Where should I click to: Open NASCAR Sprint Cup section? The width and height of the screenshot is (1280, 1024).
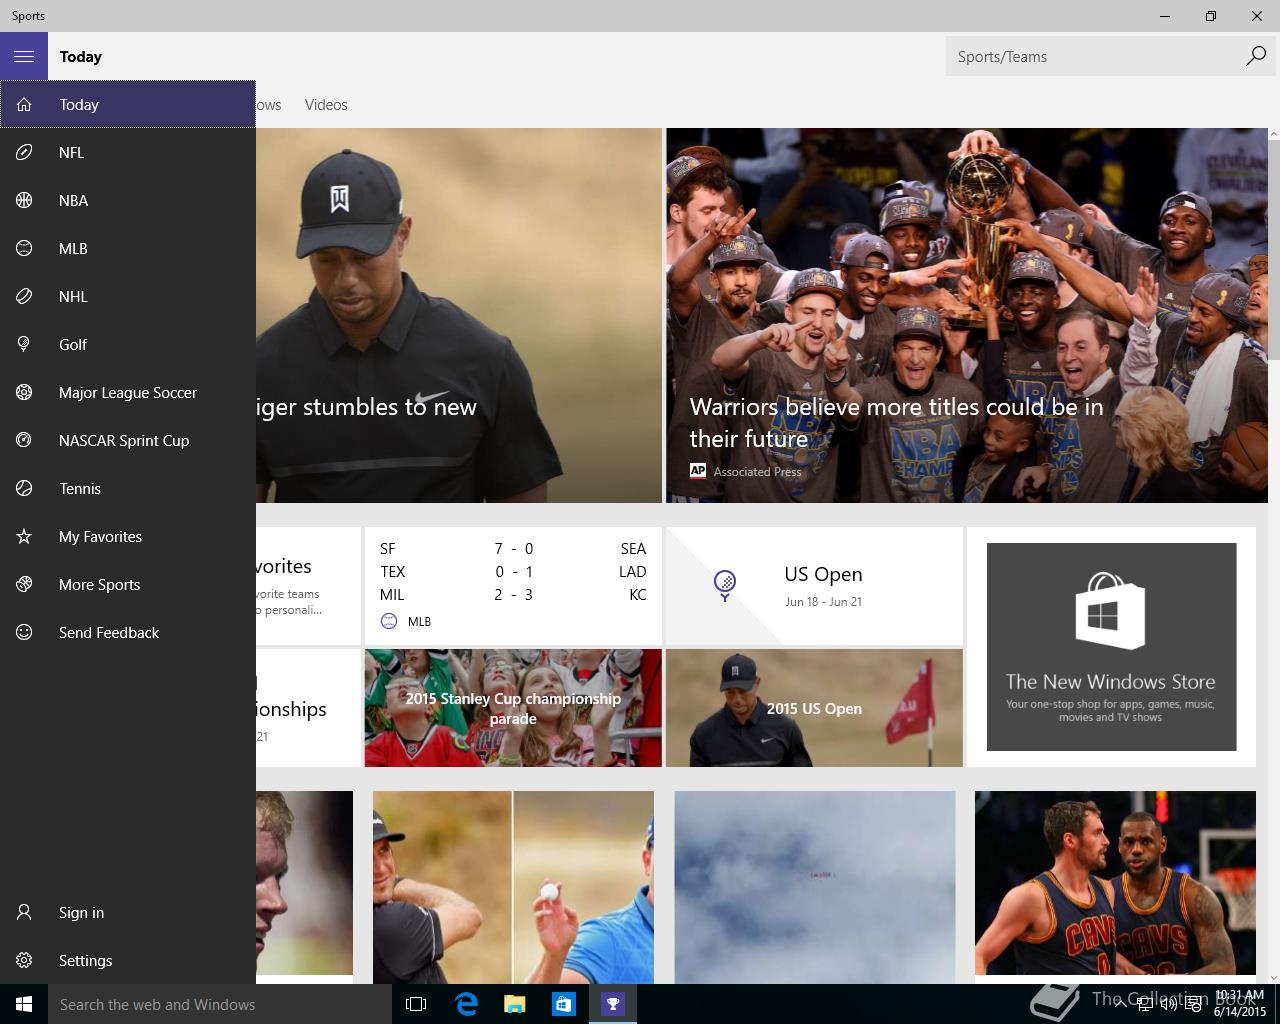point(128,440)
